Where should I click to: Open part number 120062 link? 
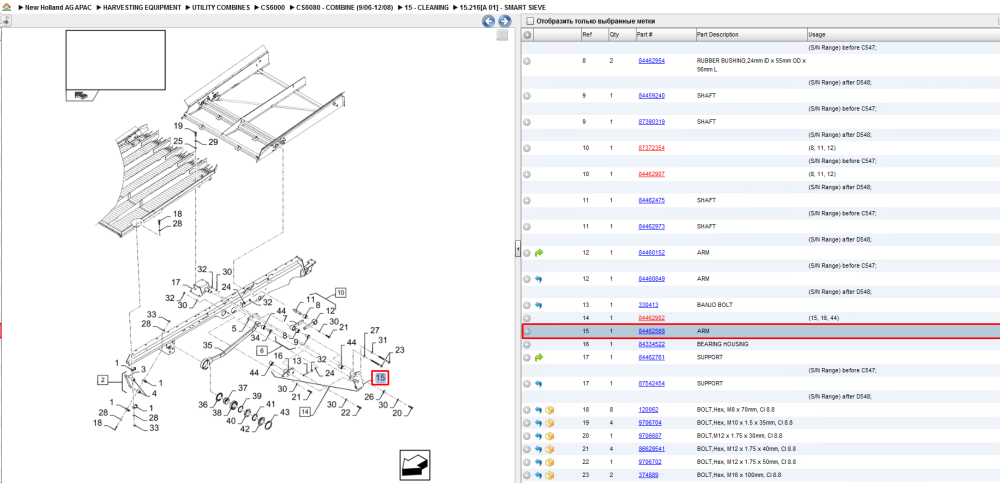click(648, 410)
